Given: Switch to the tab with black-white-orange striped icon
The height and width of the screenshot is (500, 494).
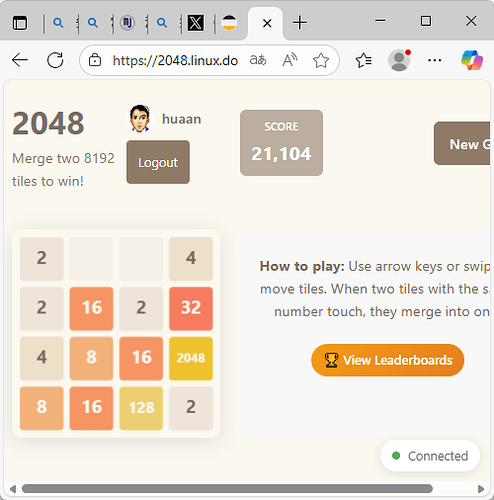Looking at the screenshot, I should (229, 23).
